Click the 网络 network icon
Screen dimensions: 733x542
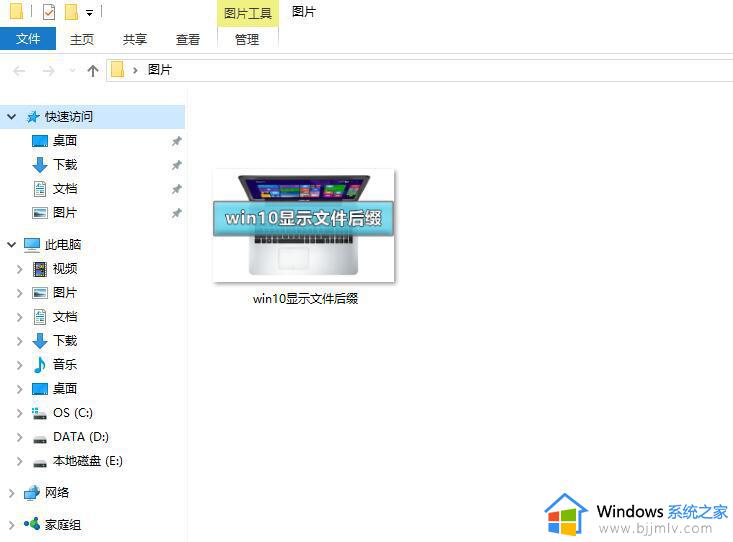32,493
